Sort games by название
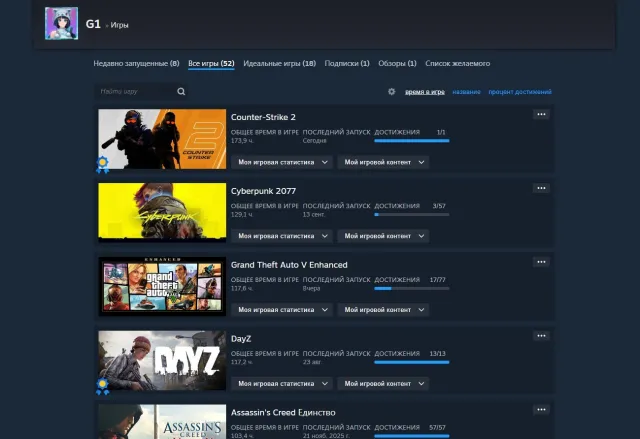Screen dimensions: 640x439 click(467, 92)
